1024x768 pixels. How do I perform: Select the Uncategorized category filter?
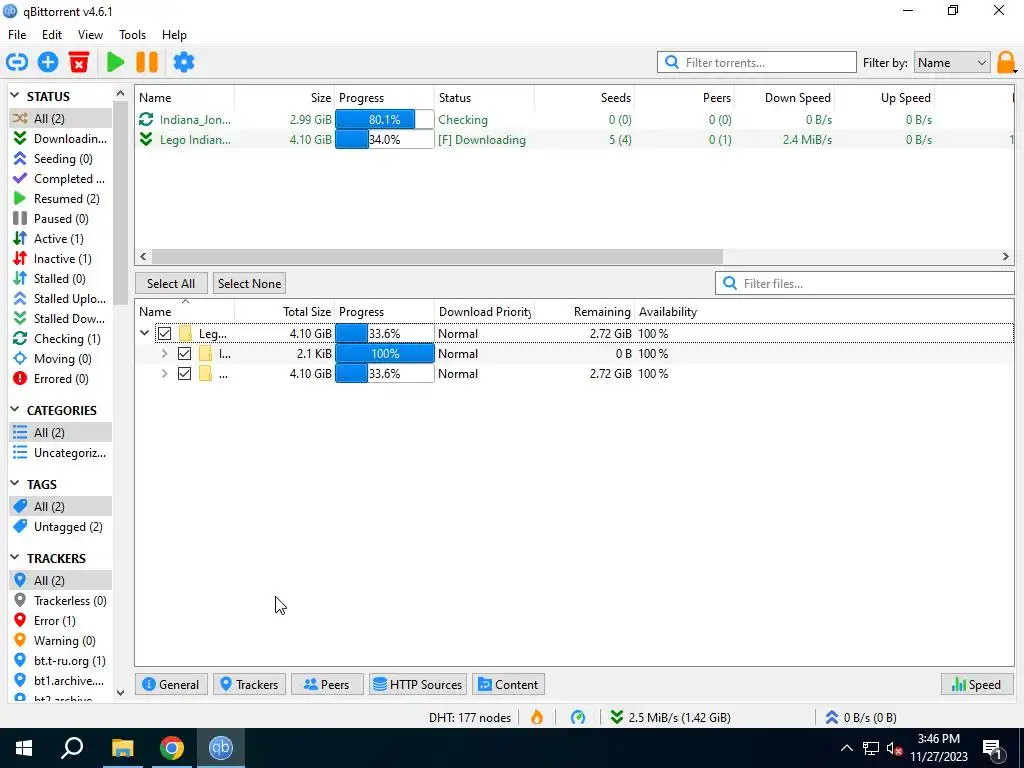pos(60,453)
